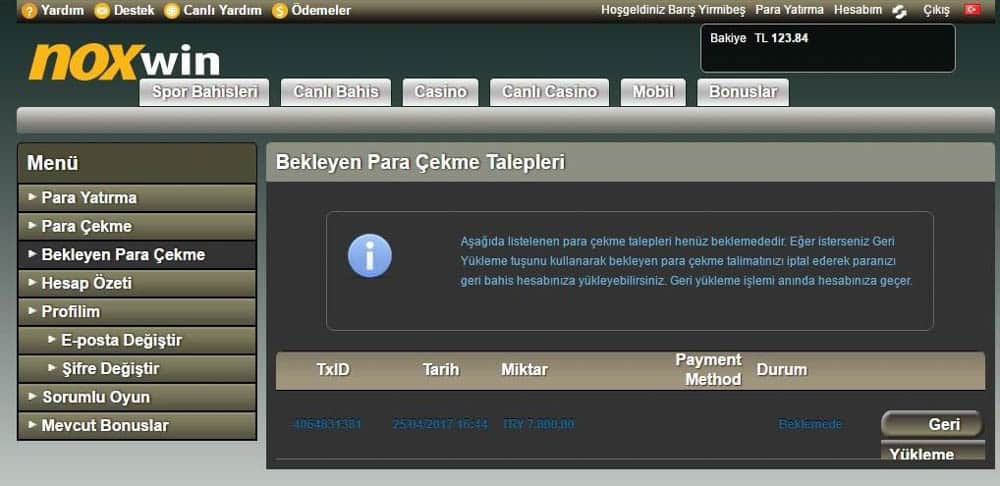Click the Geri Yükleme button
Viewport: 1000px width, 486px height.
[x=932, y=437]
